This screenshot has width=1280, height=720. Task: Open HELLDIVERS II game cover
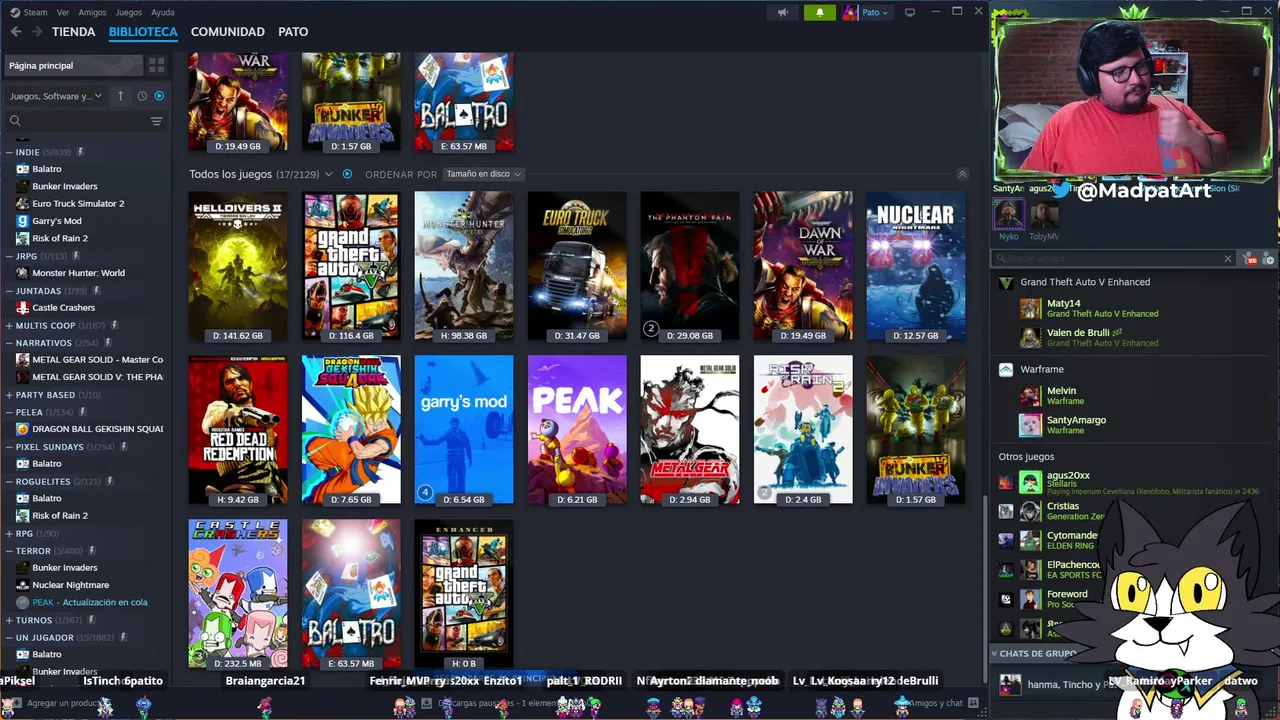pyautogui.click(x=238, y=266)
